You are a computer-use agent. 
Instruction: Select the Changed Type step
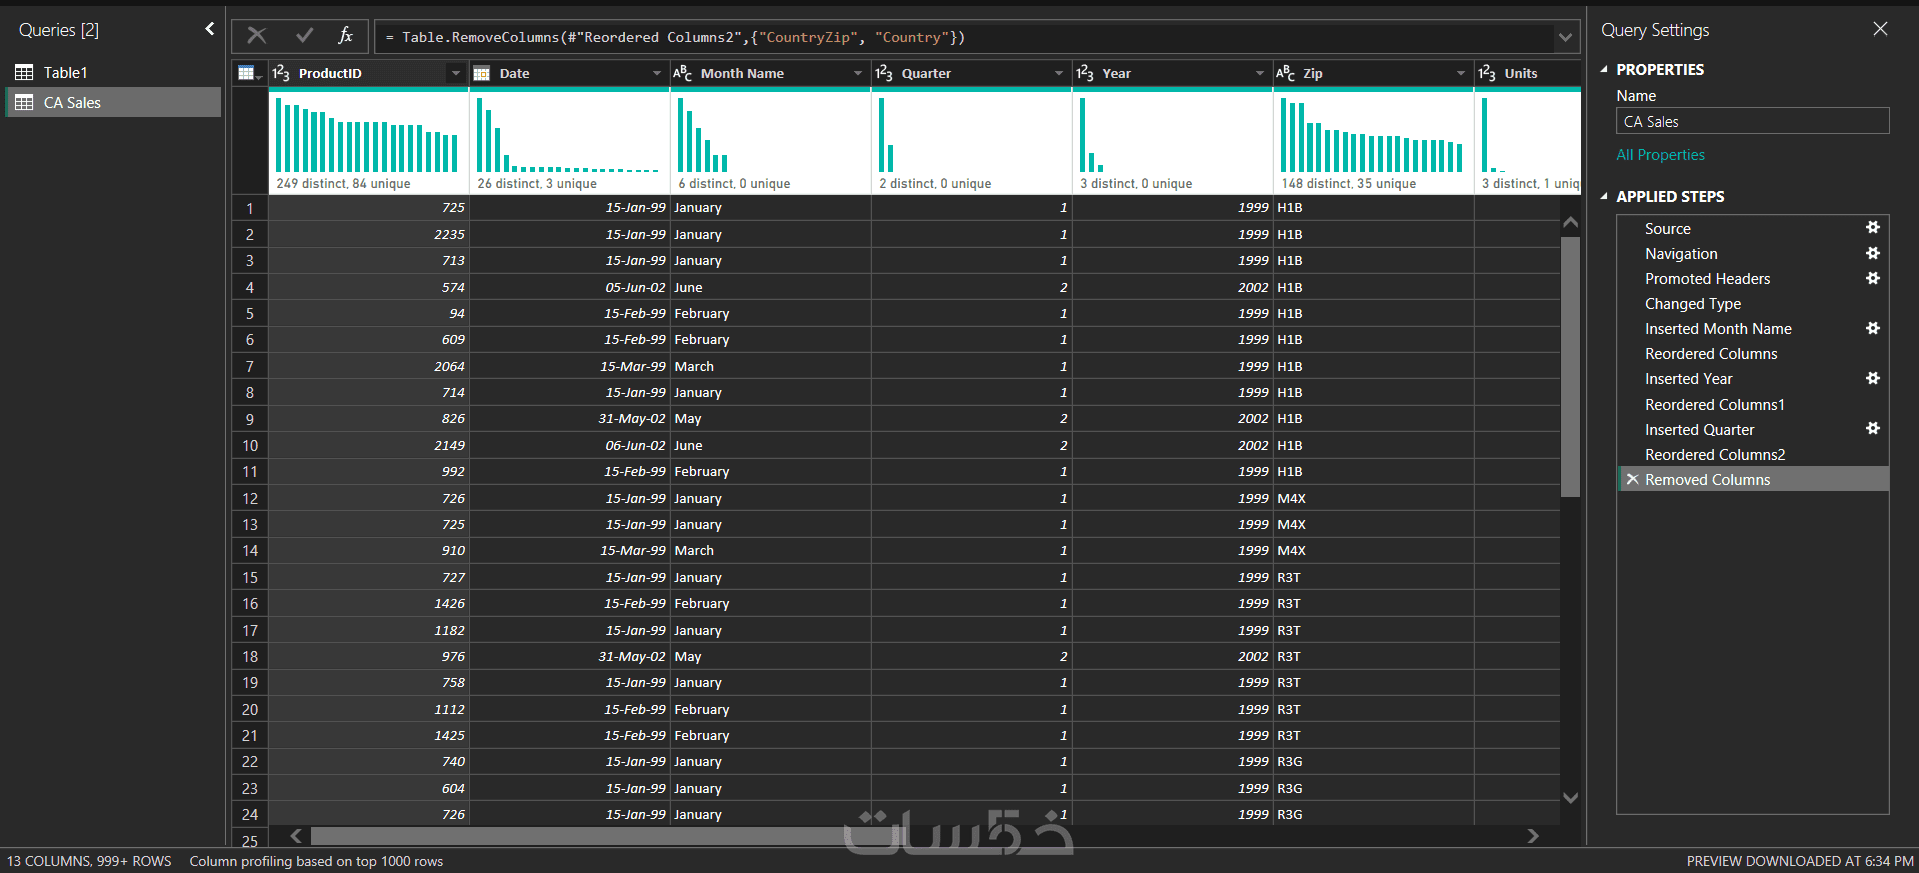tap(1693, 304)
